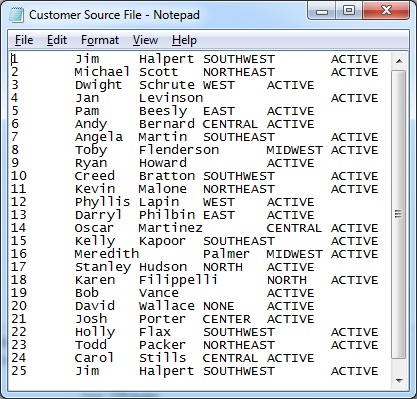
Task: Maximize the Notepad window
Action: coord(349,11)
